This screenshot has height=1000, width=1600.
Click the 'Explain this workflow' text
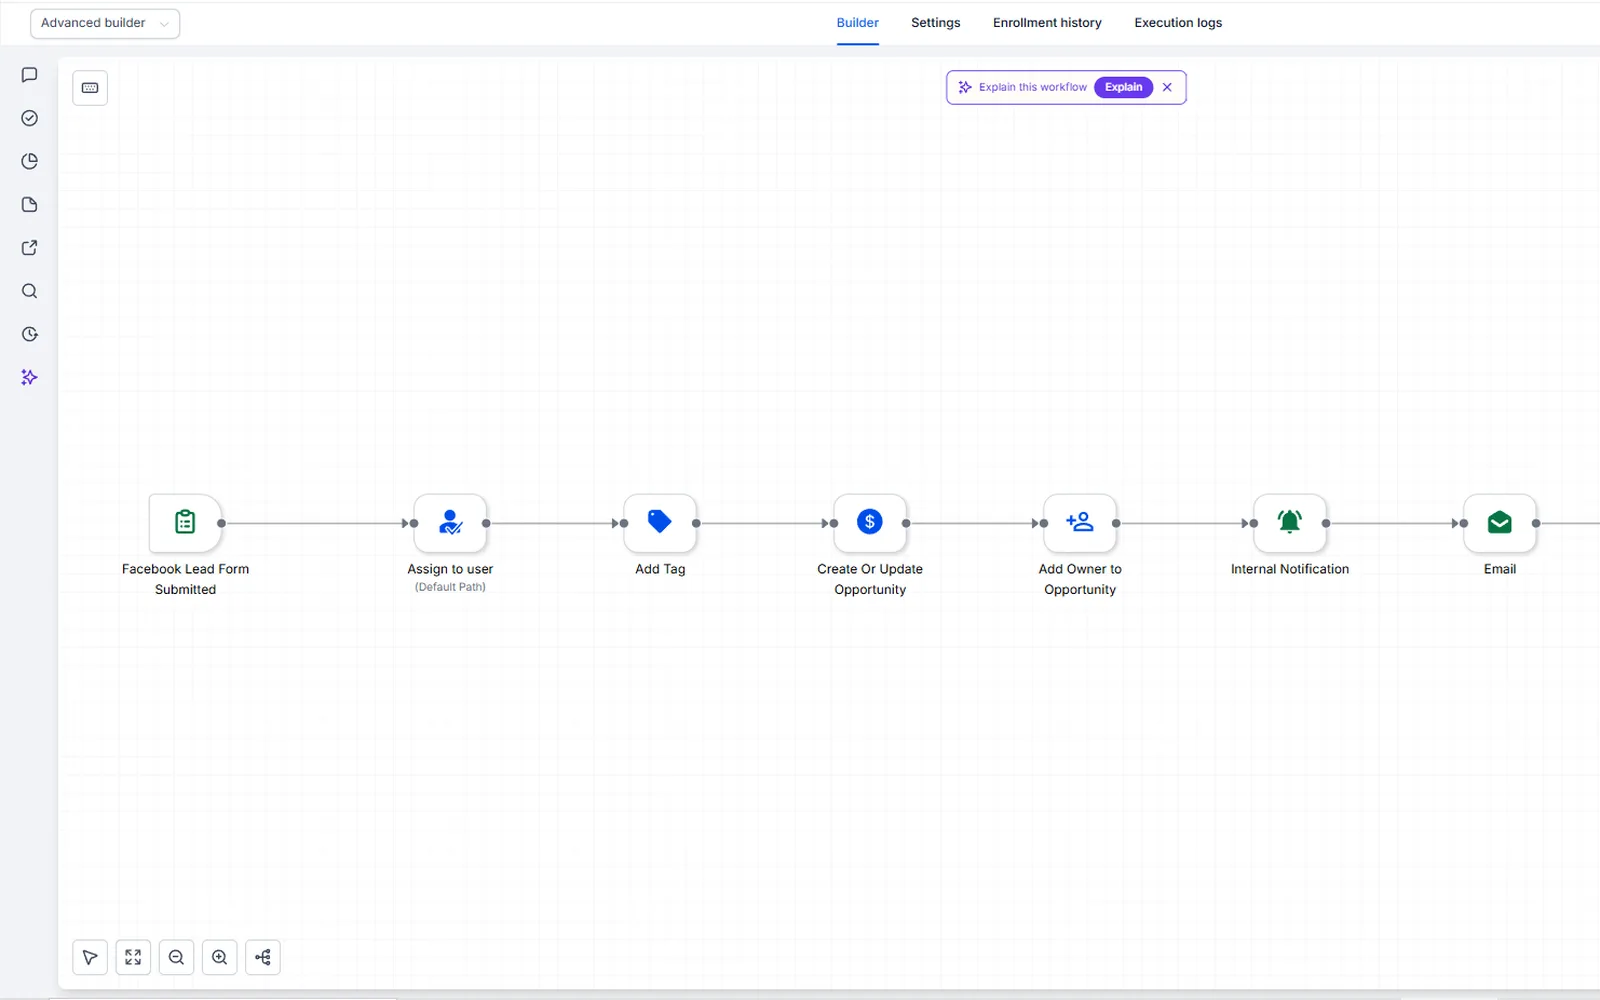1032,87
